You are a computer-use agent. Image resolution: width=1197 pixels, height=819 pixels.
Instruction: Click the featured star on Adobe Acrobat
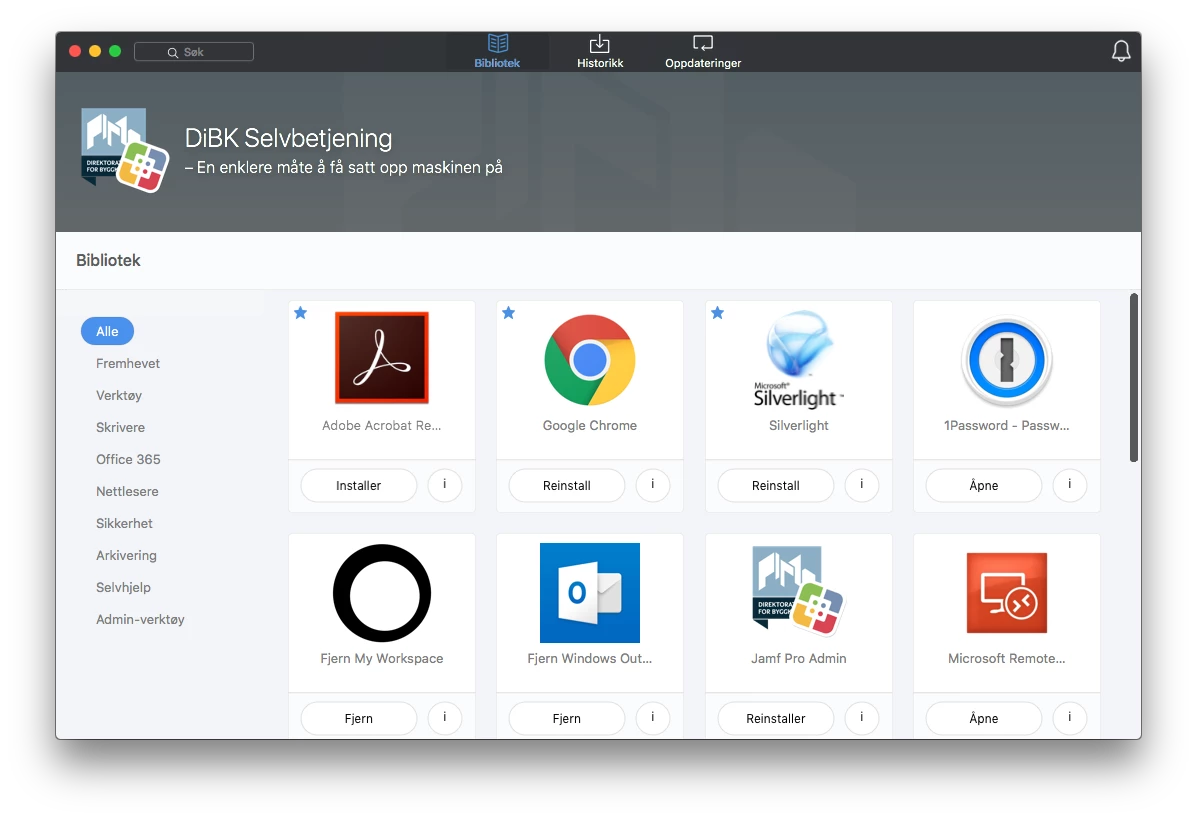point(301,313)
